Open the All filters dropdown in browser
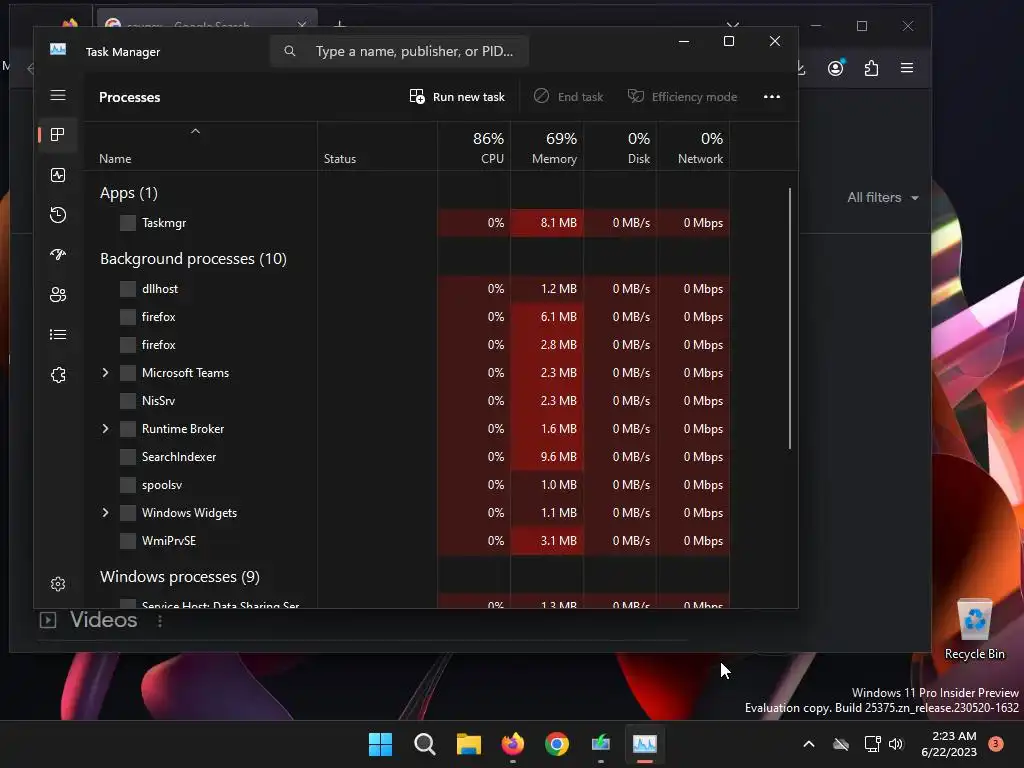Viewport: 1024px width, 768px height. pos(883,197)
